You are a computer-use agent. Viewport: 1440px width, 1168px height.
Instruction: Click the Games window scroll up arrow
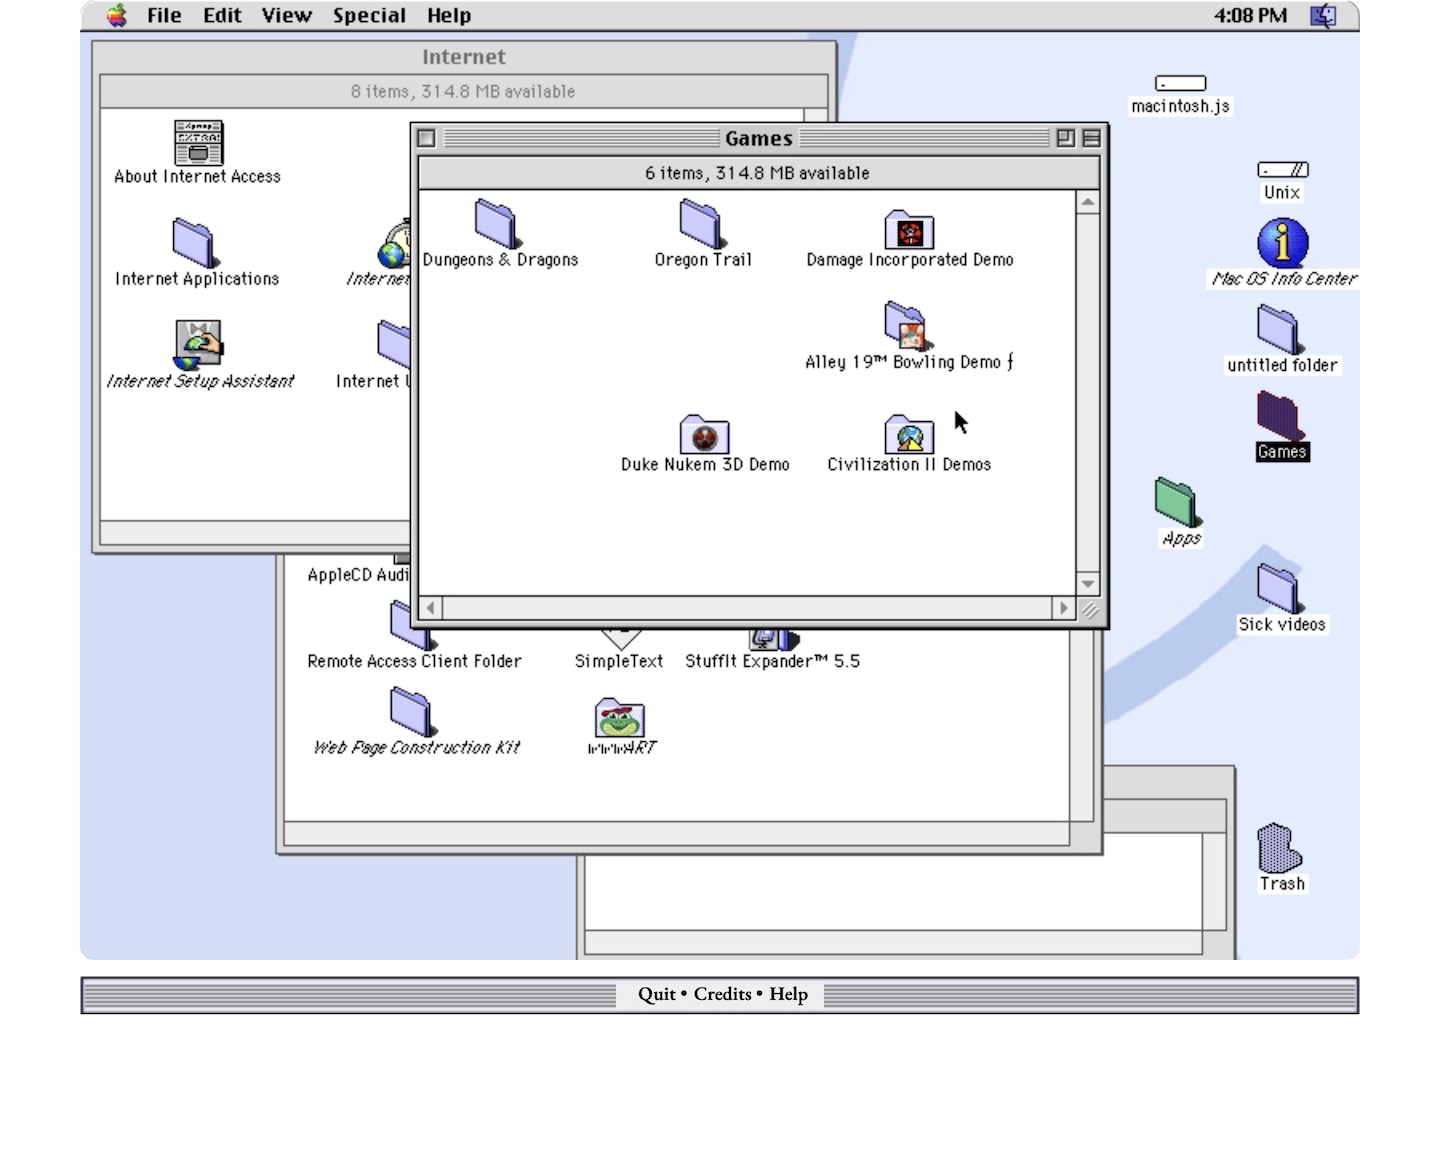tap(1088, 203)
